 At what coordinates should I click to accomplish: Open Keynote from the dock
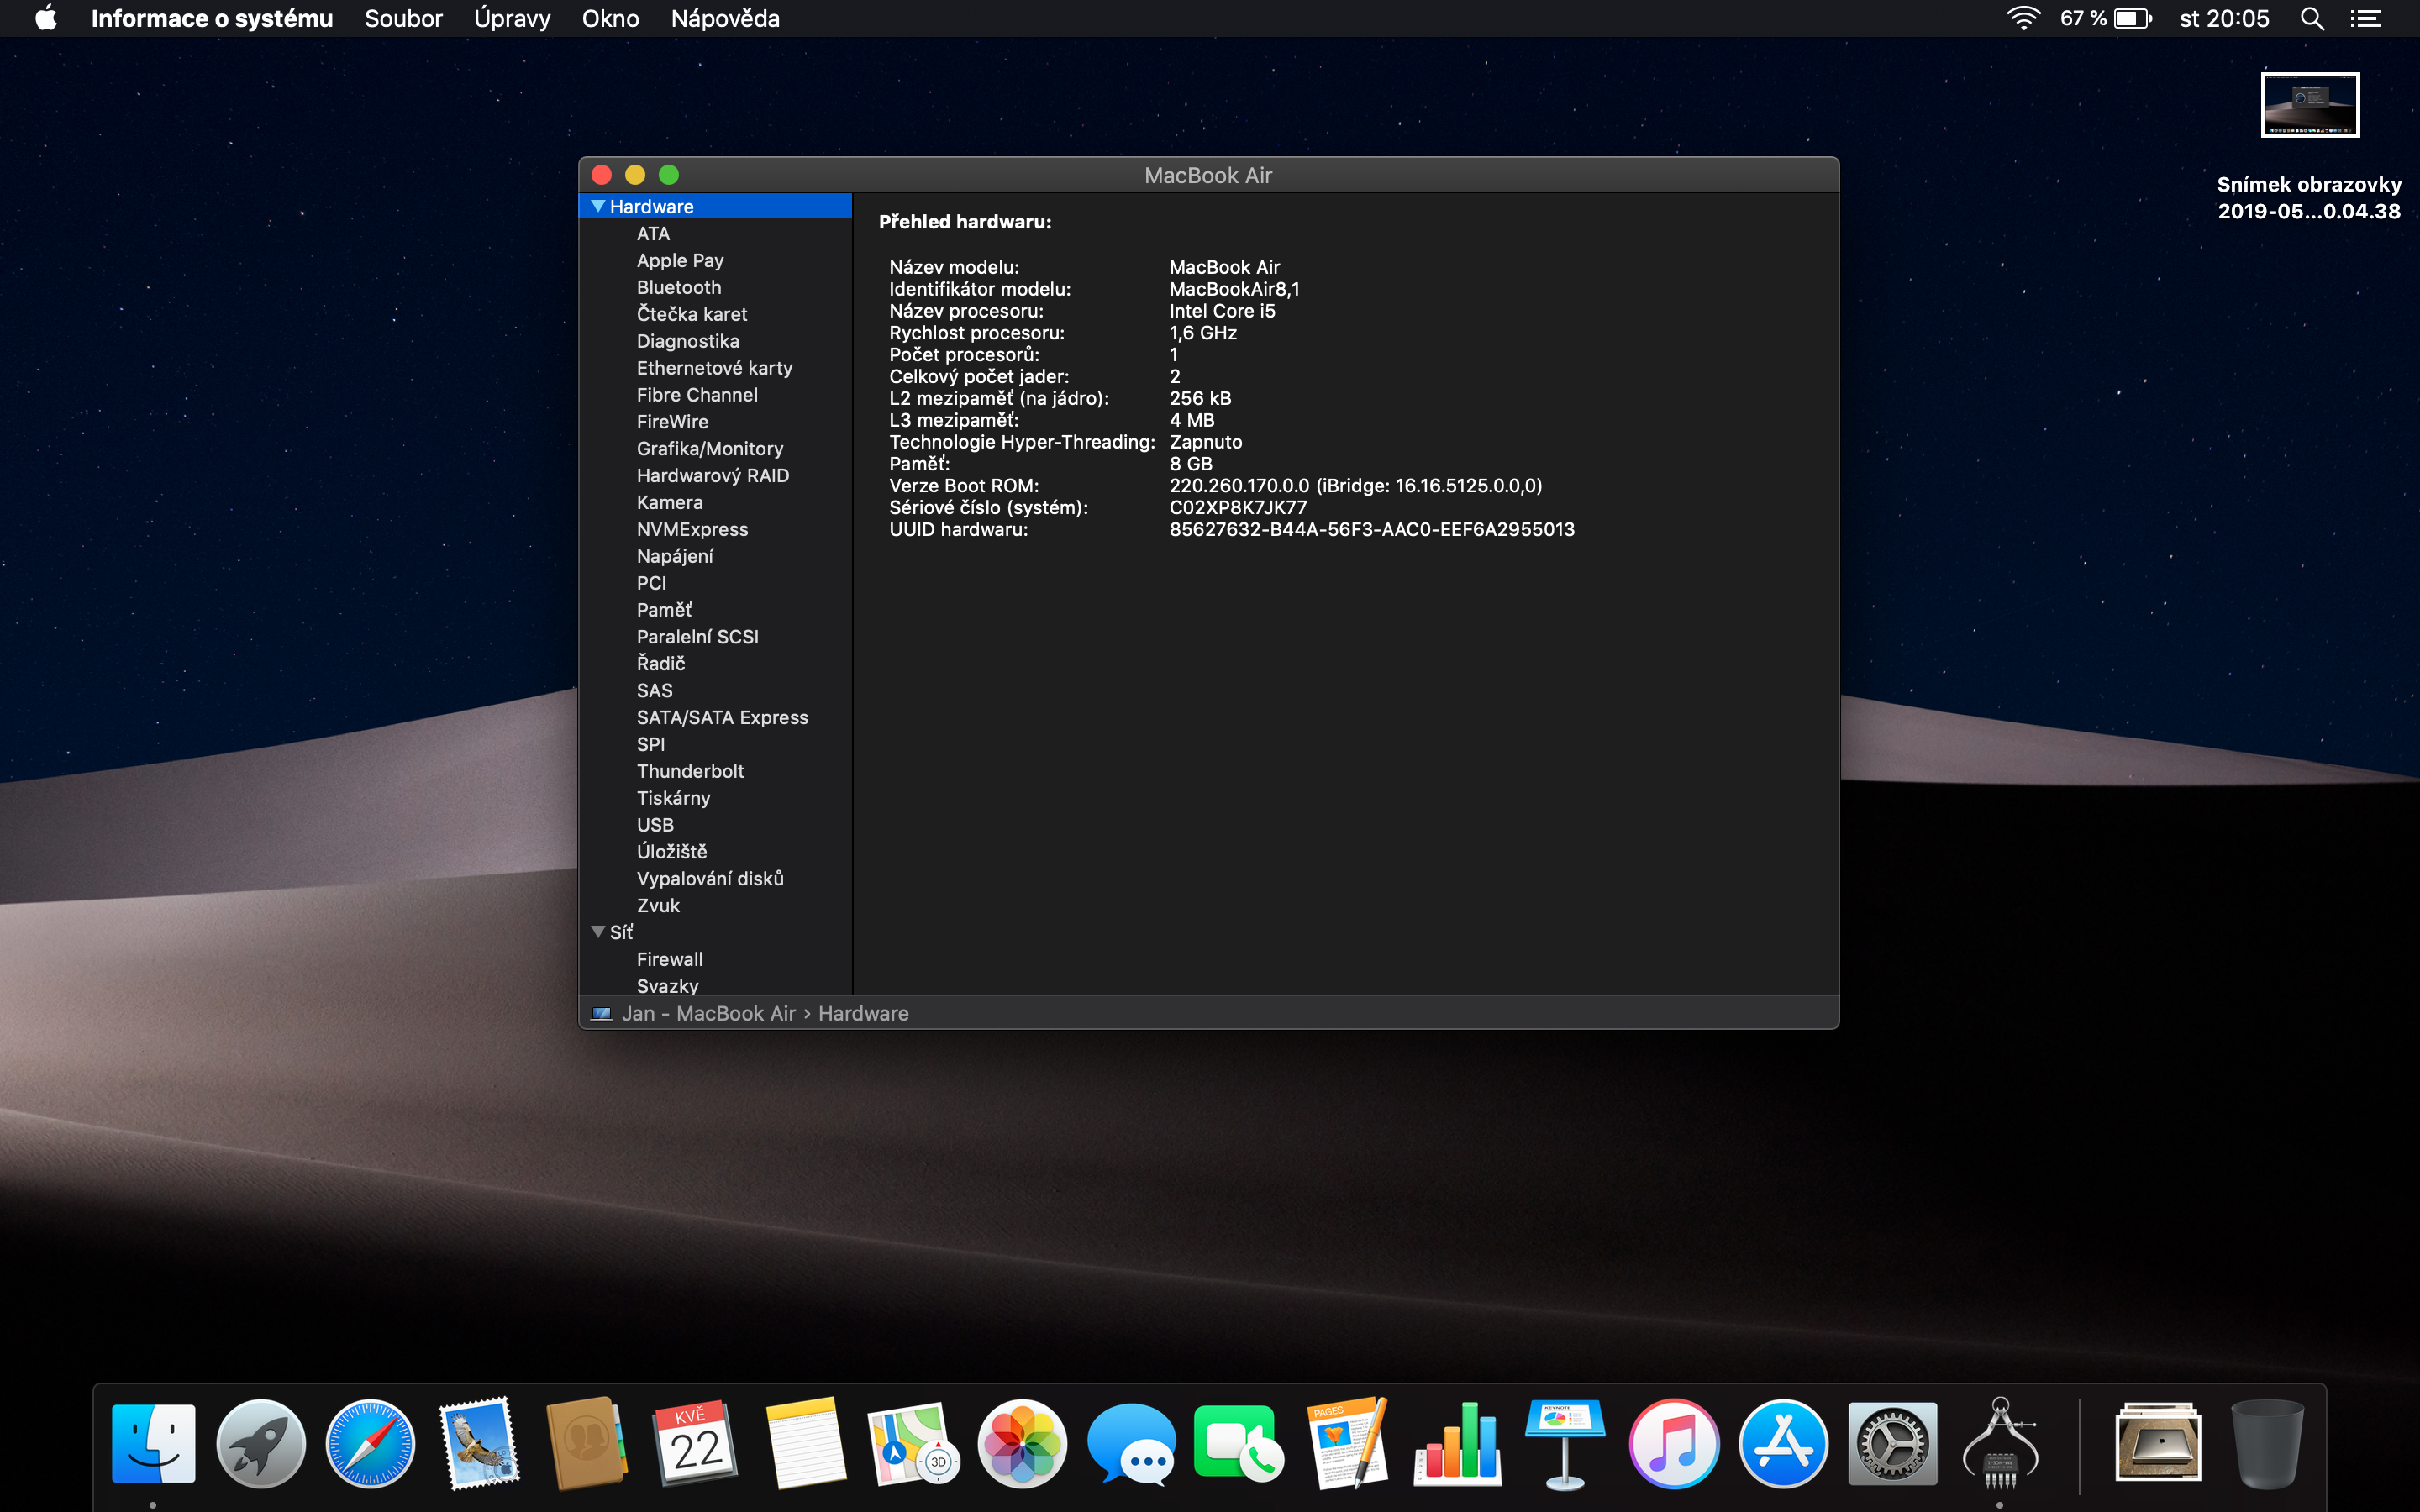click(x=1565, y=1444)
